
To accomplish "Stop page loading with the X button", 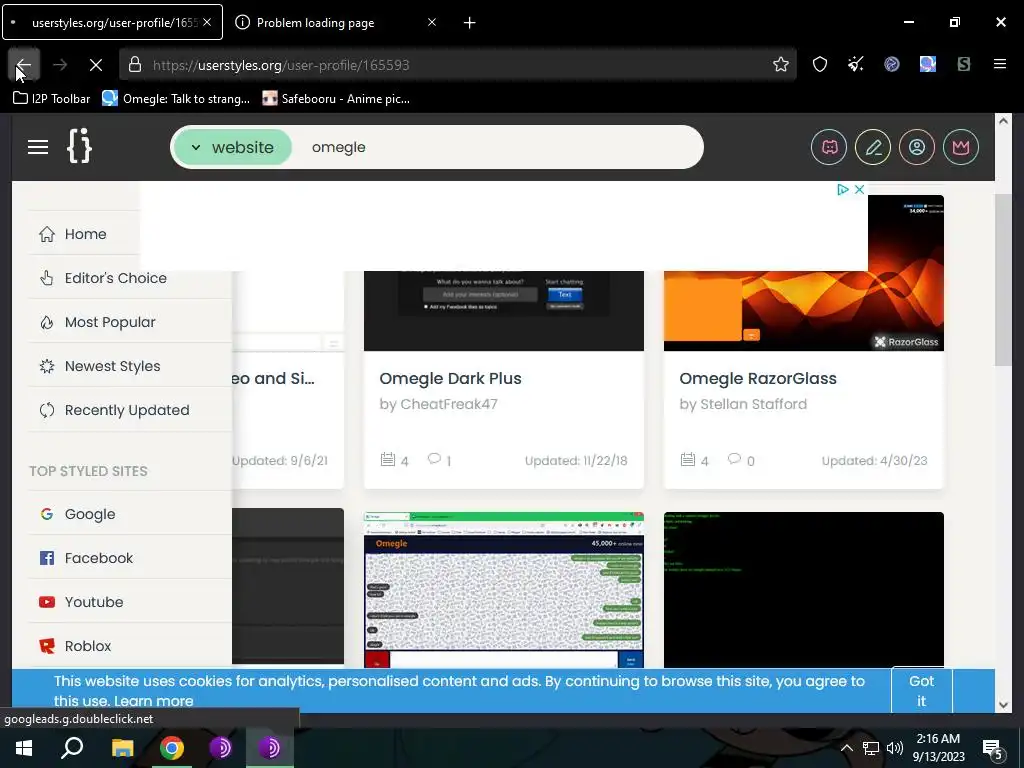I will 95,65.
